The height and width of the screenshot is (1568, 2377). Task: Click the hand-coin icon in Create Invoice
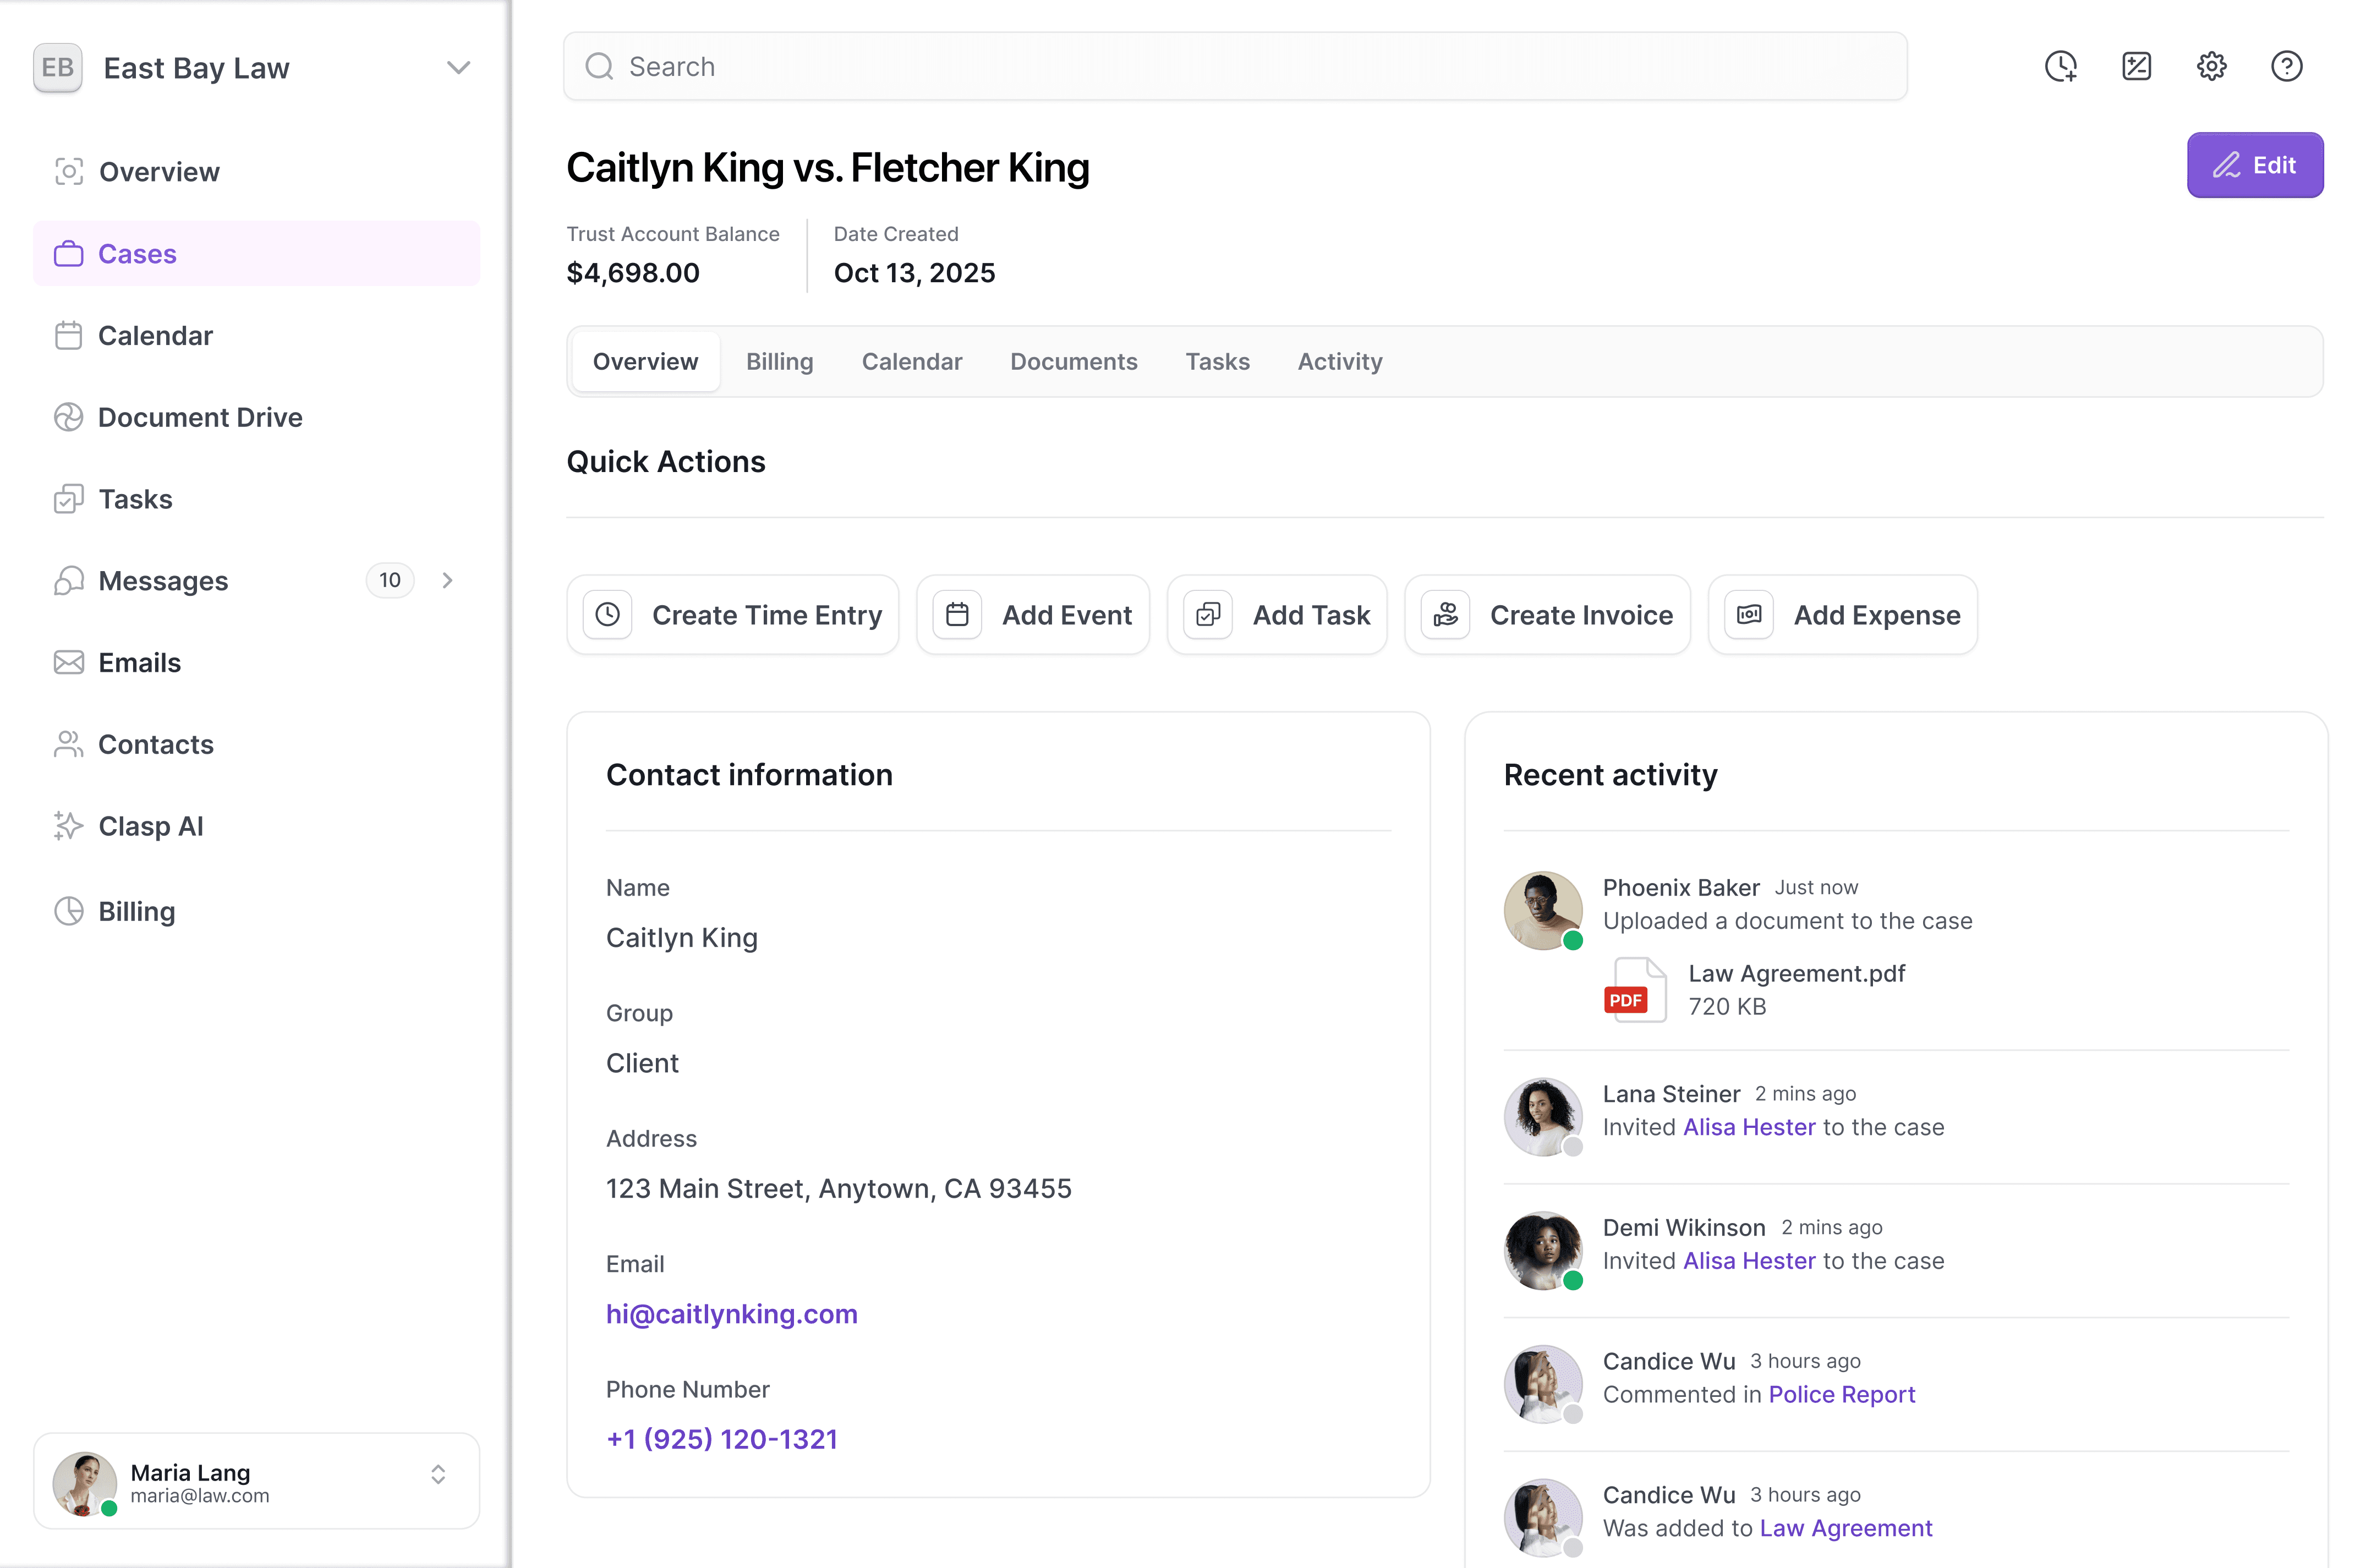(1445, 615)
